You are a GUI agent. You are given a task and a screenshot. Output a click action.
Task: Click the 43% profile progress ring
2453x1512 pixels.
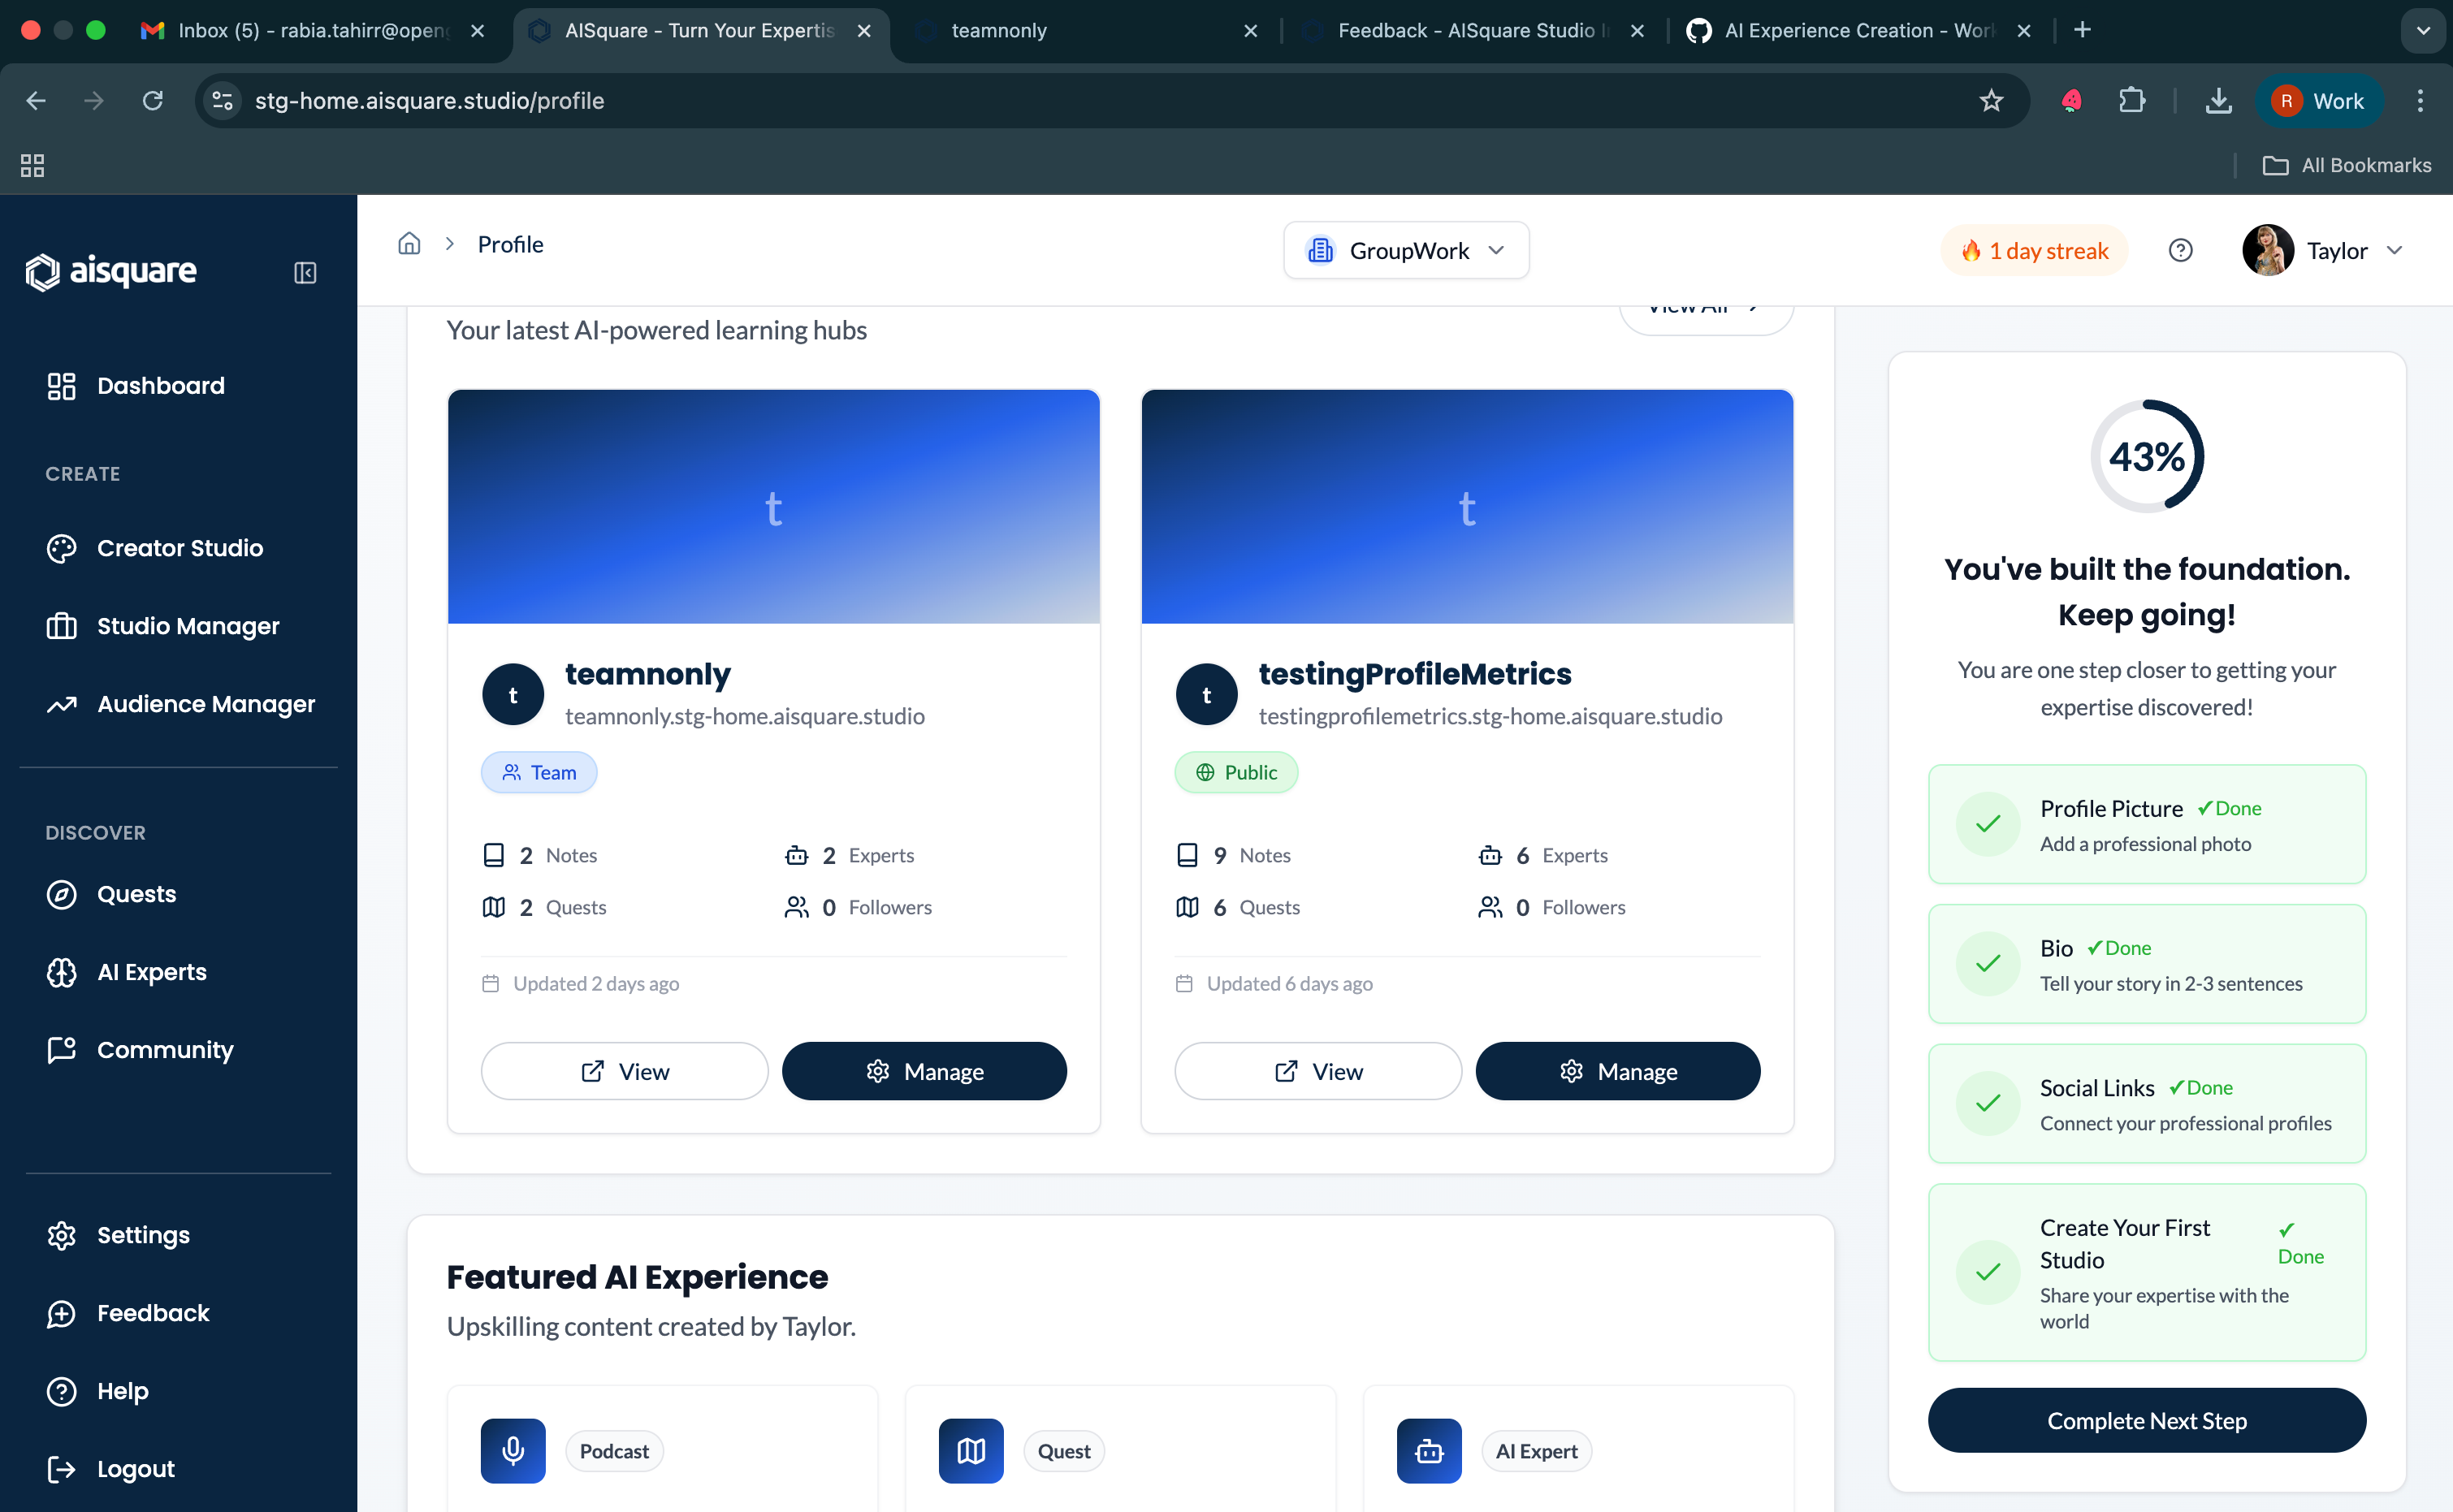point(2146,456)
